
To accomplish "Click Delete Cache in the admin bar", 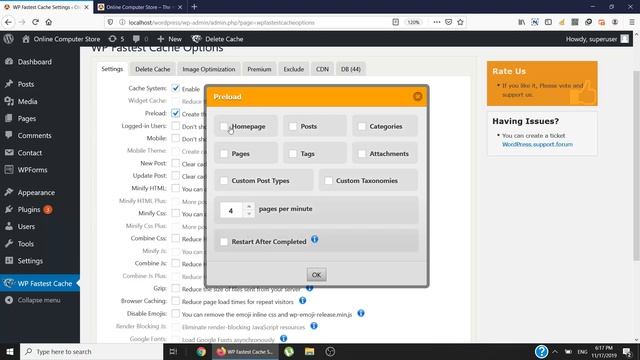I will pyautogui.click(x=218, y=39).
